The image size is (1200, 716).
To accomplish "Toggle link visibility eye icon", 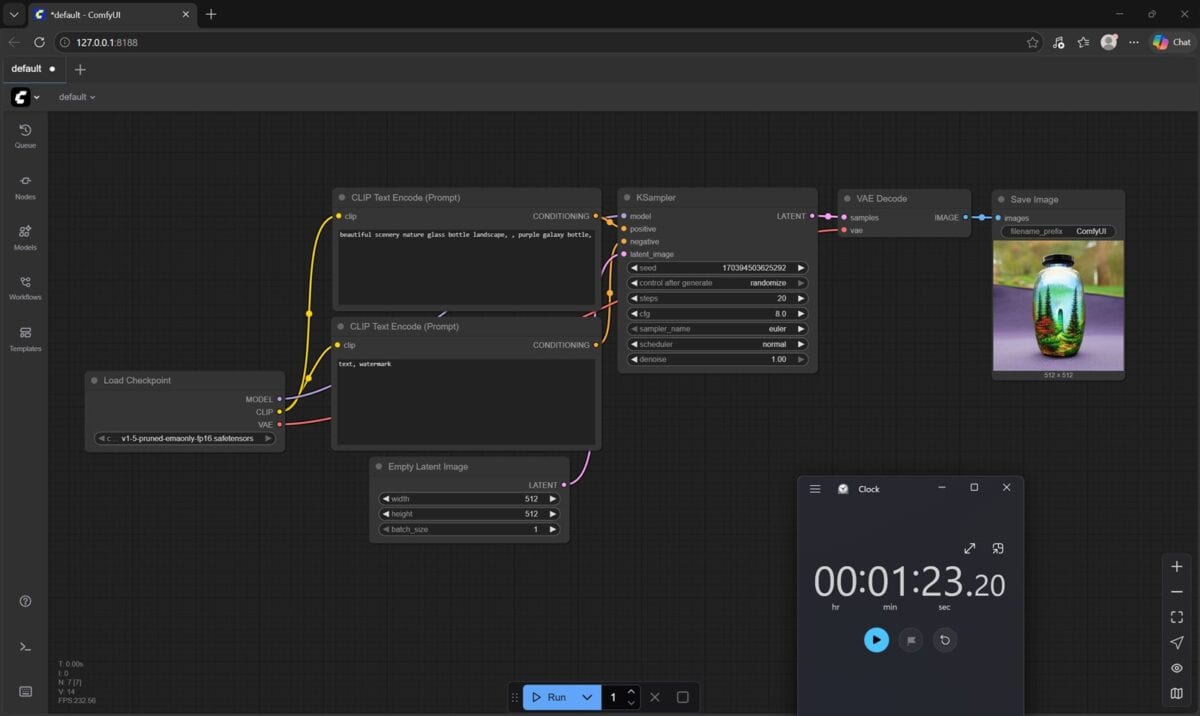I will pyautogui.click(x=1176, y=668).
